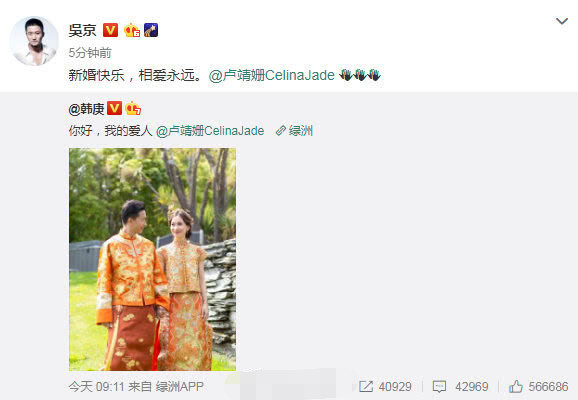Image resolution: width=578 pixels, height=400 pixels.
Task: Open the 绿洲 attached link
Action: (294, 131)
